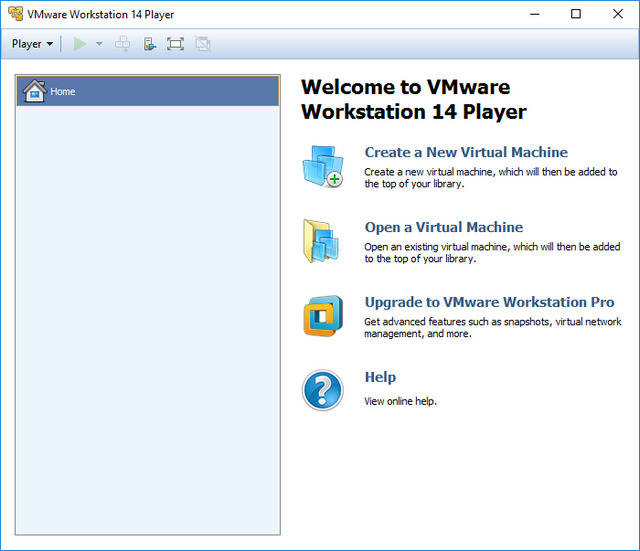This screenshot has width=640, height=551.
Task: Enter full screen mode via toolbar icon
Action: click(175, 44)
